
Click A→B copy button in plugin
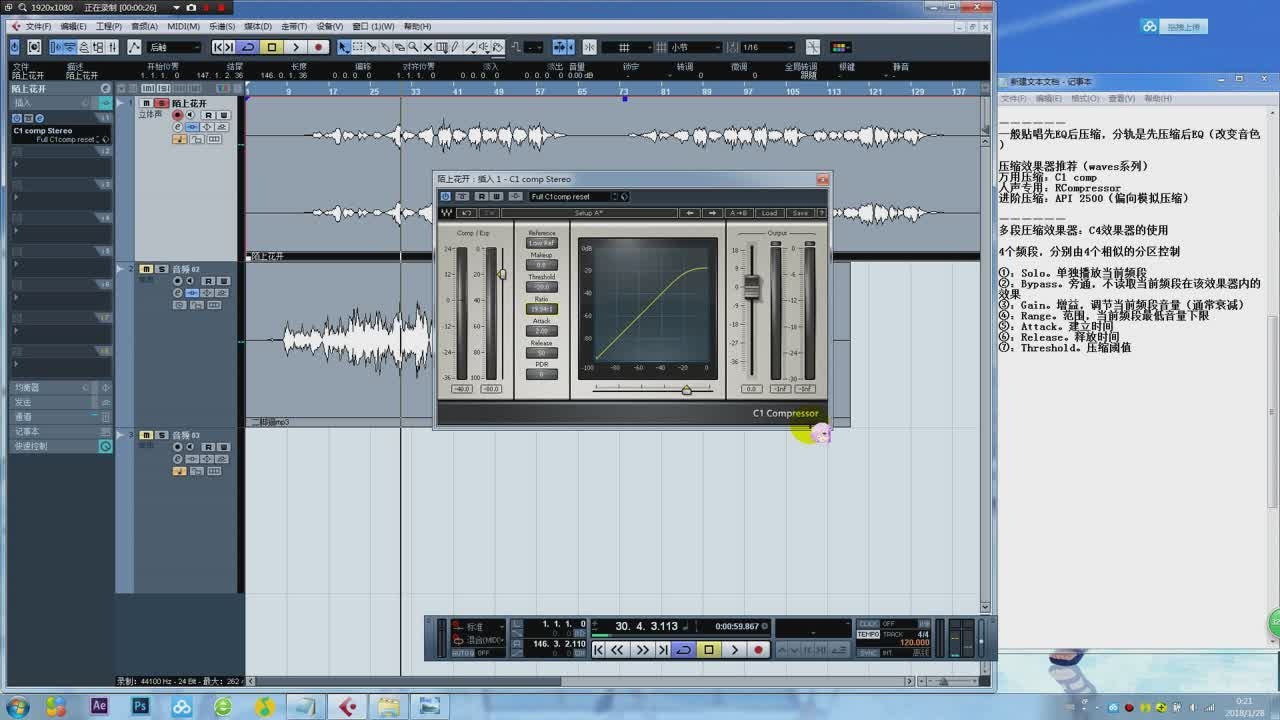pos(739,213)
